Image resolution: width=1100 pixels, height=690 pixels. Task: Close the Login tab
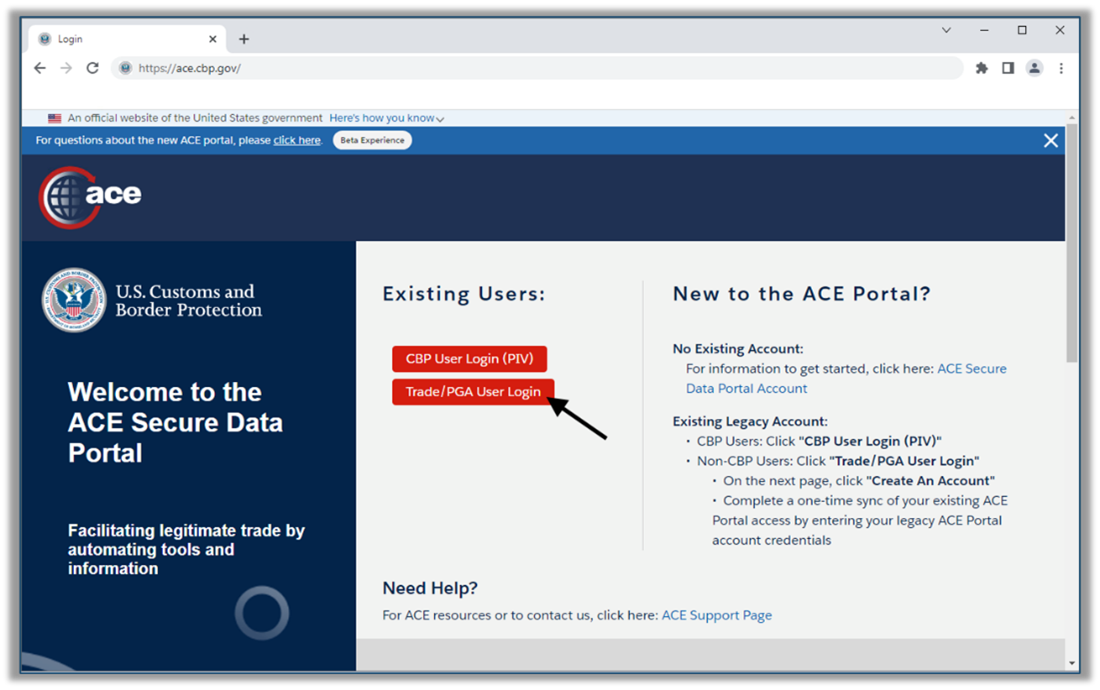[213, 39]
